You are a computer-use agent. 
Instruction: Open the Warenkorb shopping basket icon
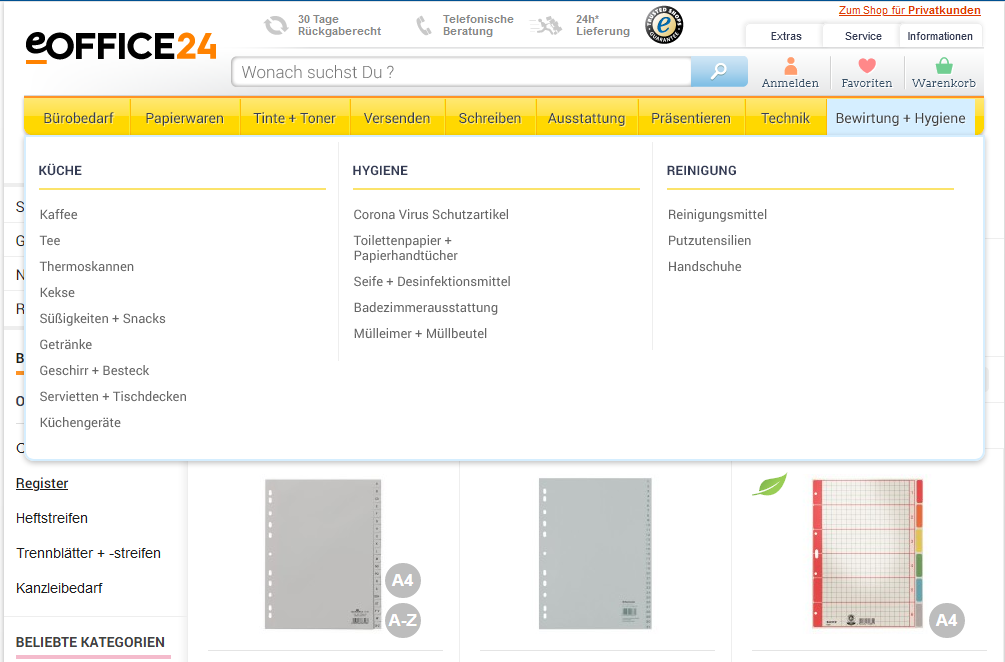click(x=943, y=67)
